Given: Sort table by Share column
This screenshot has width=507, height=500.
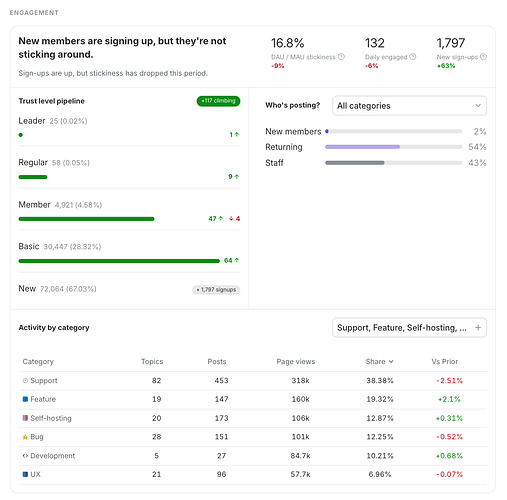Looking at the screenshot, I should tap(379, 362).
